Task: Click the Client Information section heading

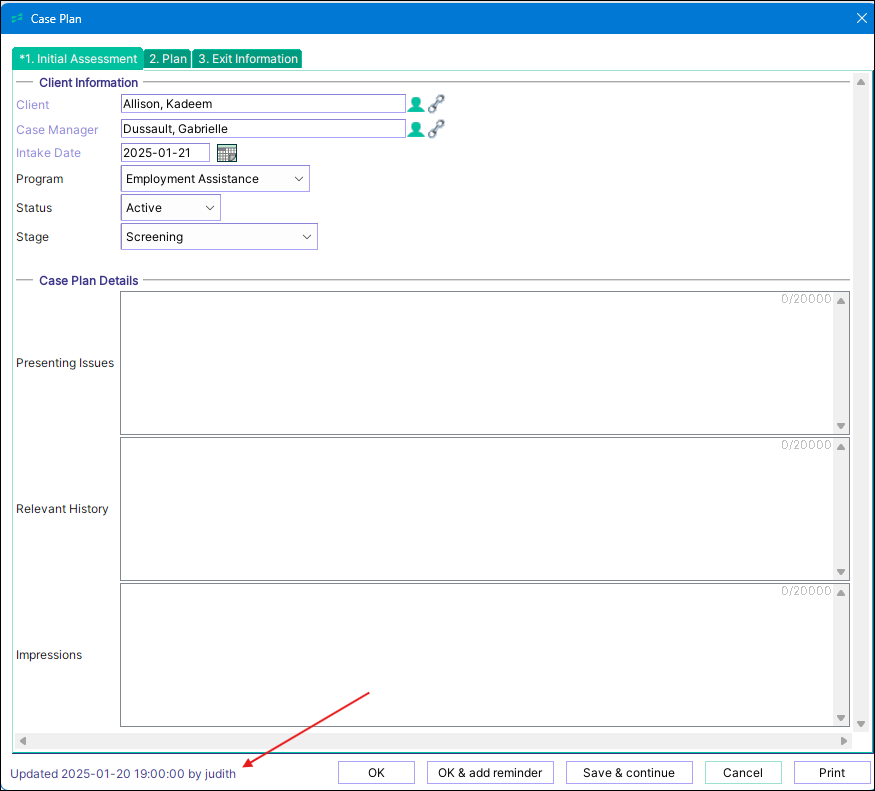Action: coord(88,83)
